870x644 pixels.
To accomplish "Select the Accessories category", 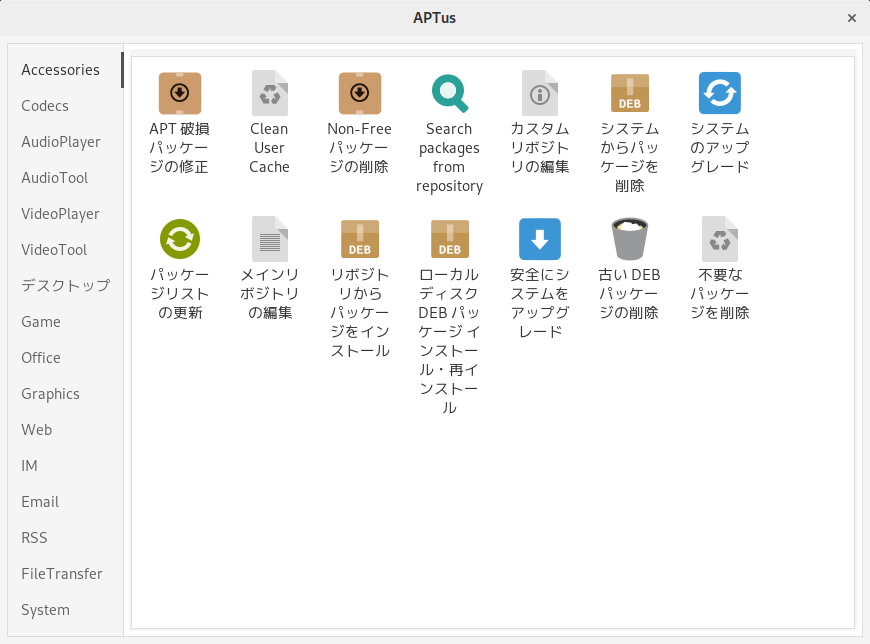I will pos(65,70).
